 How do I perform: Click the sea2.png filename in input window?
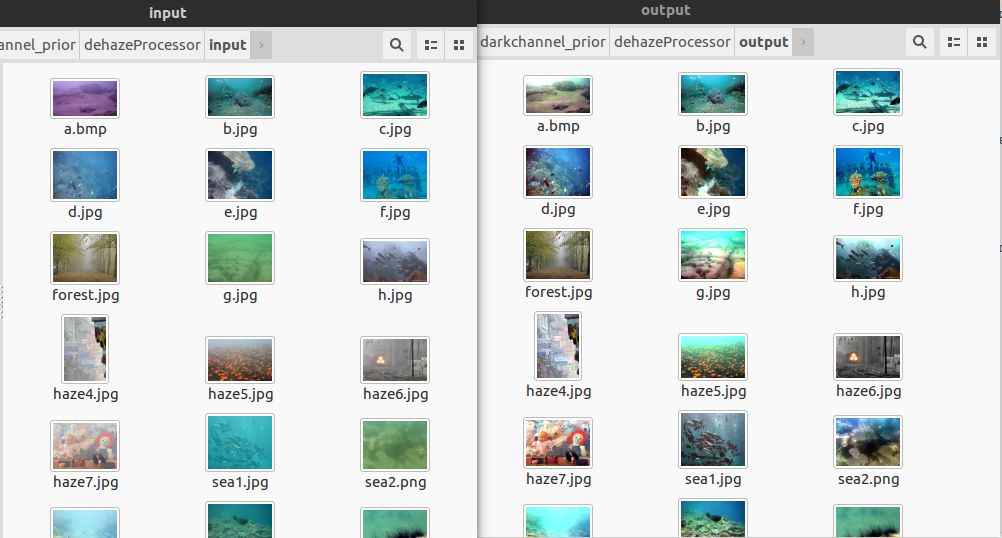(396, 482)
